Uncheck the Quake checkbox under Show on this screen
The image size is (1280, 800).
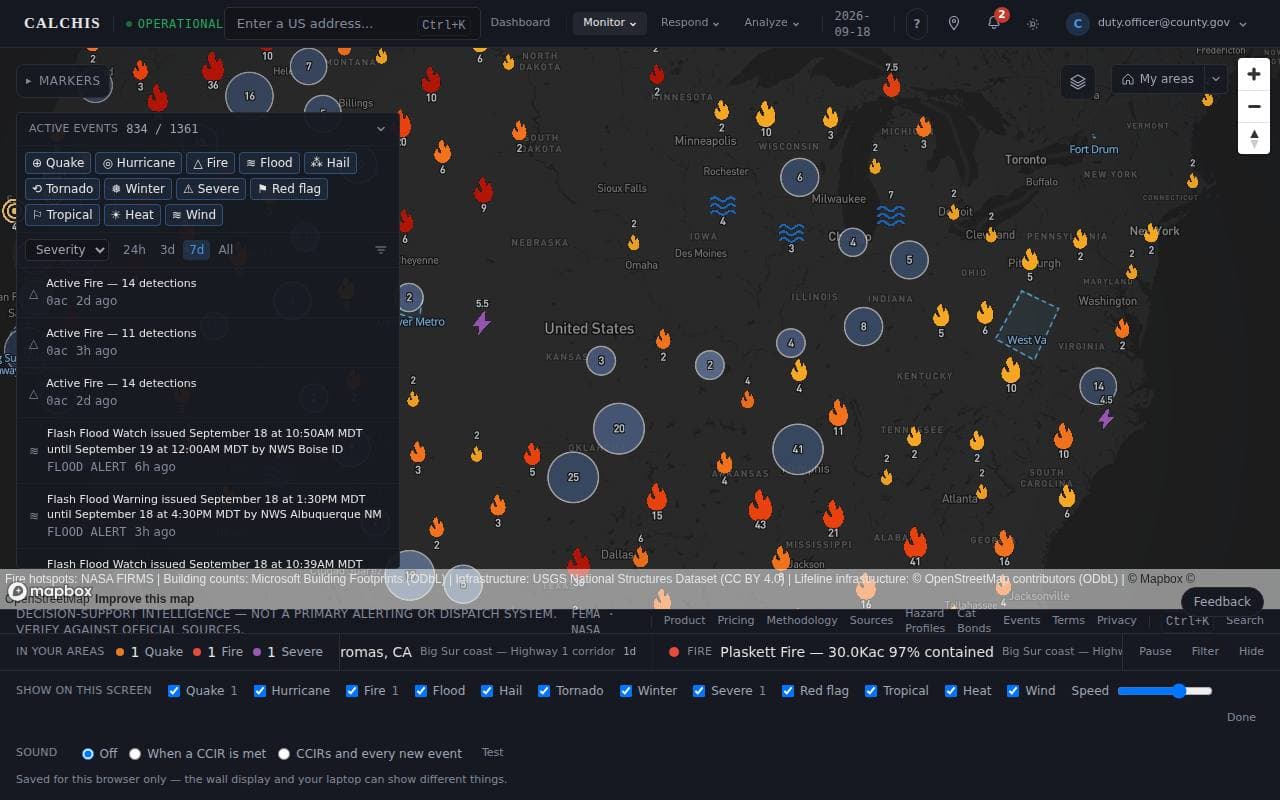(x=174, y=691)
